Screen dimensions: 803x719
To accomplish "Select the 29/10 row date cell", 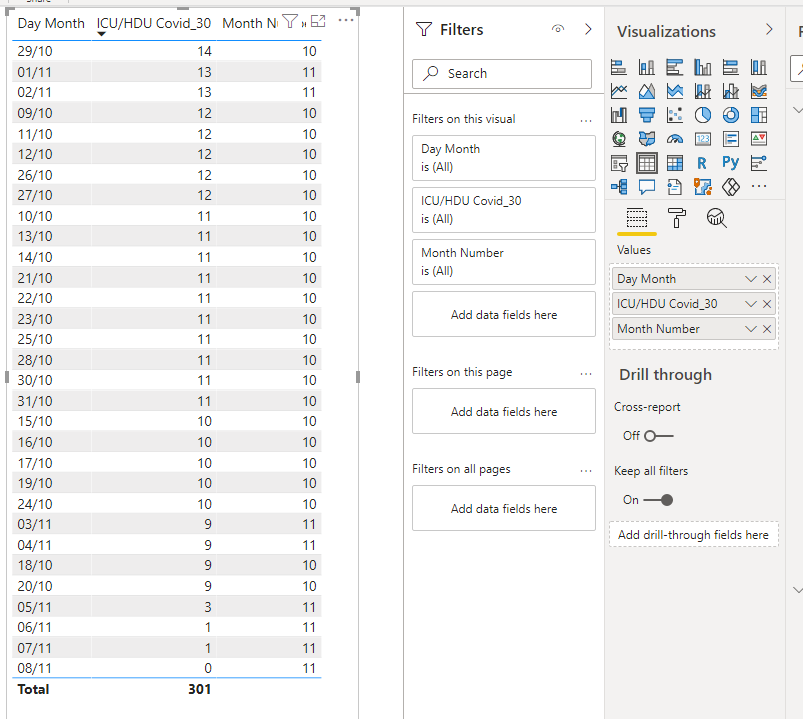I will click(35, 51).
